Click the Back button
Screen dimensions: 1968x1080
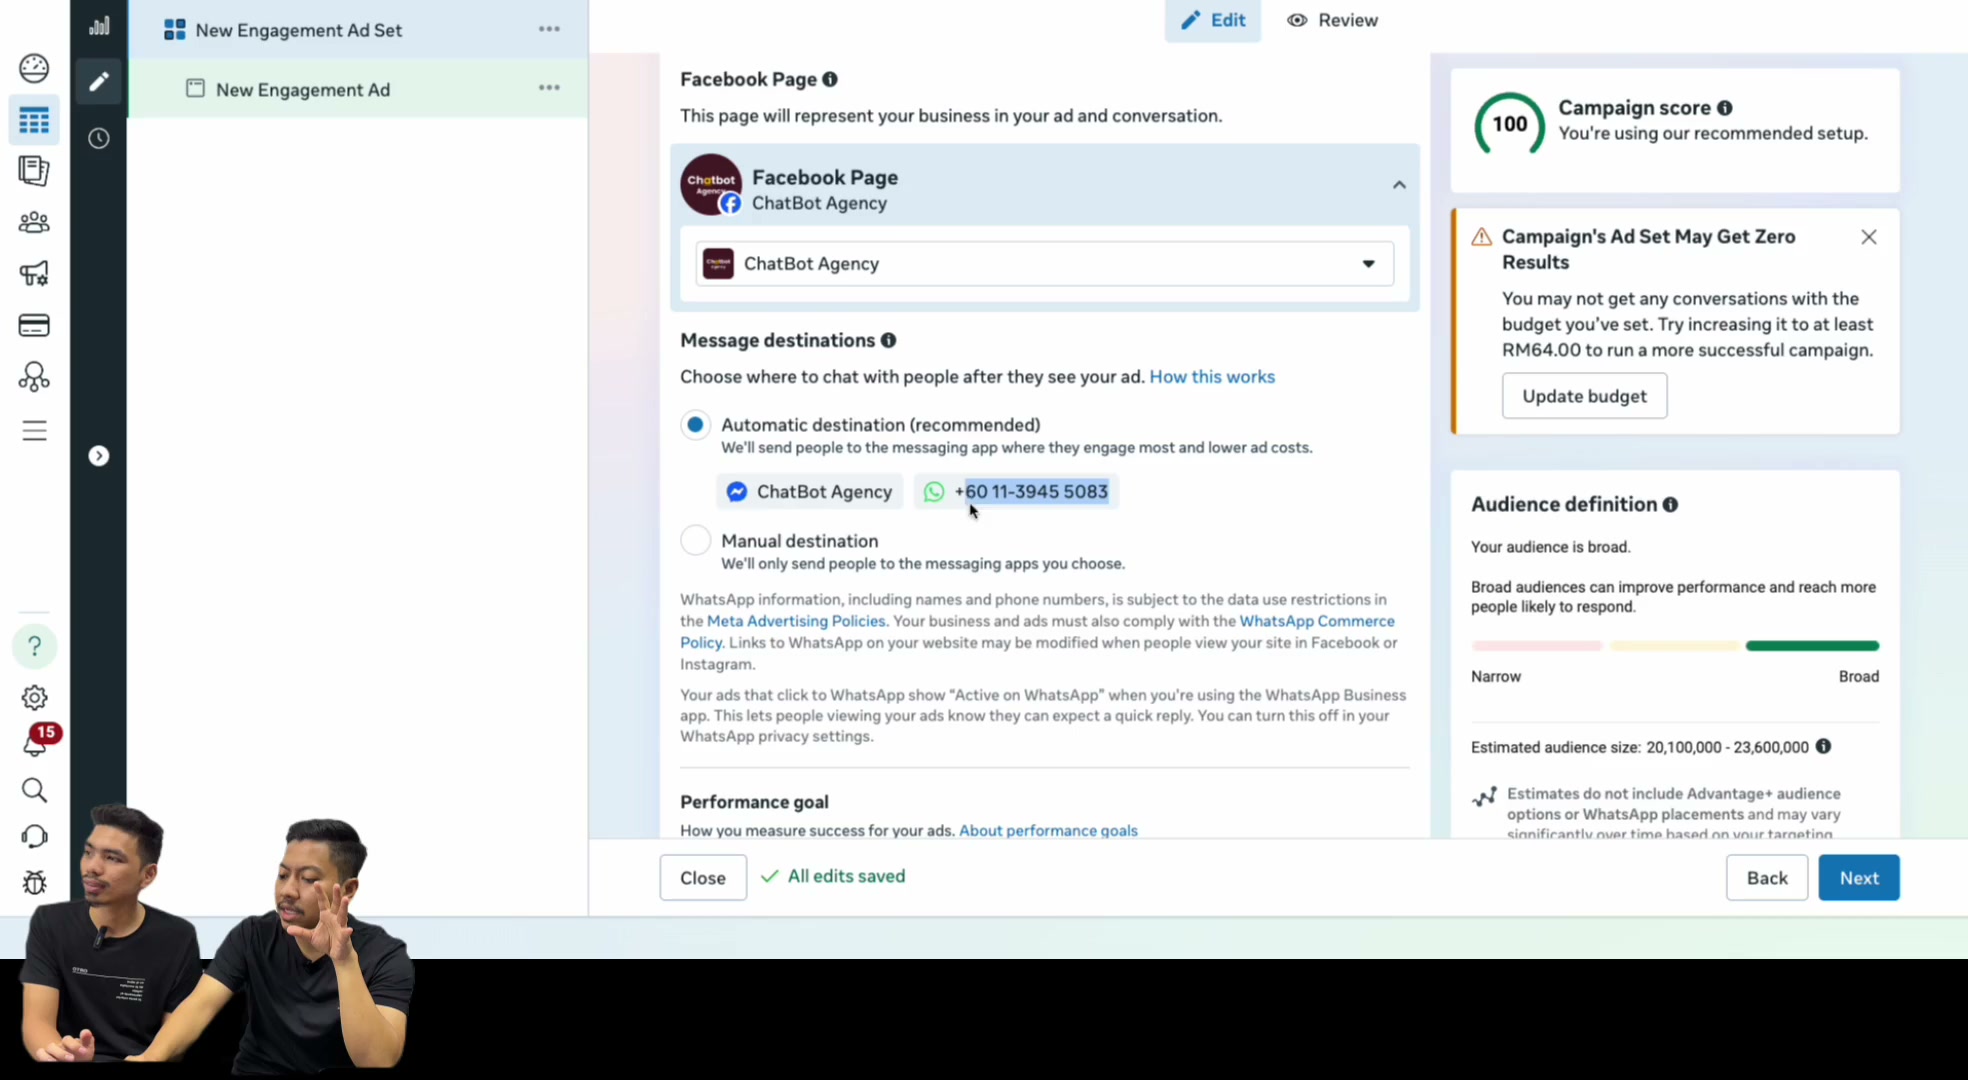coord(1766,878)
